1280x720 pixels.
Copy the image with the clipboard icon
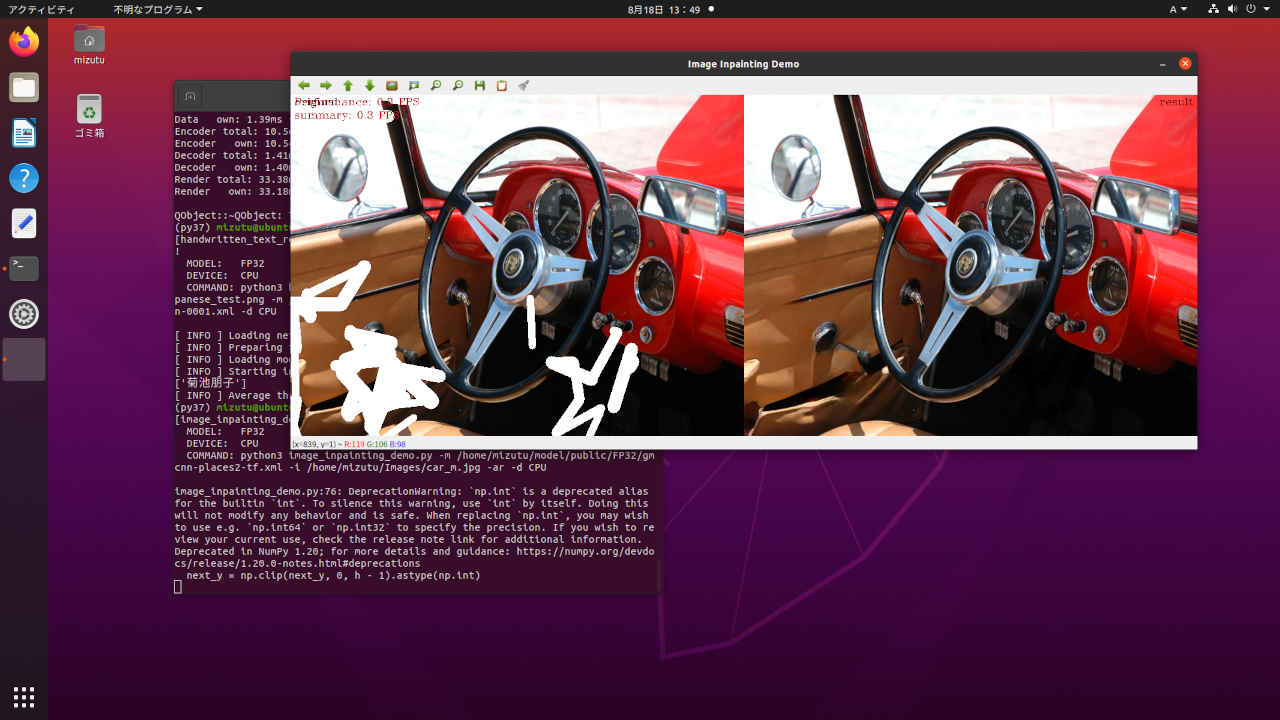502,86
